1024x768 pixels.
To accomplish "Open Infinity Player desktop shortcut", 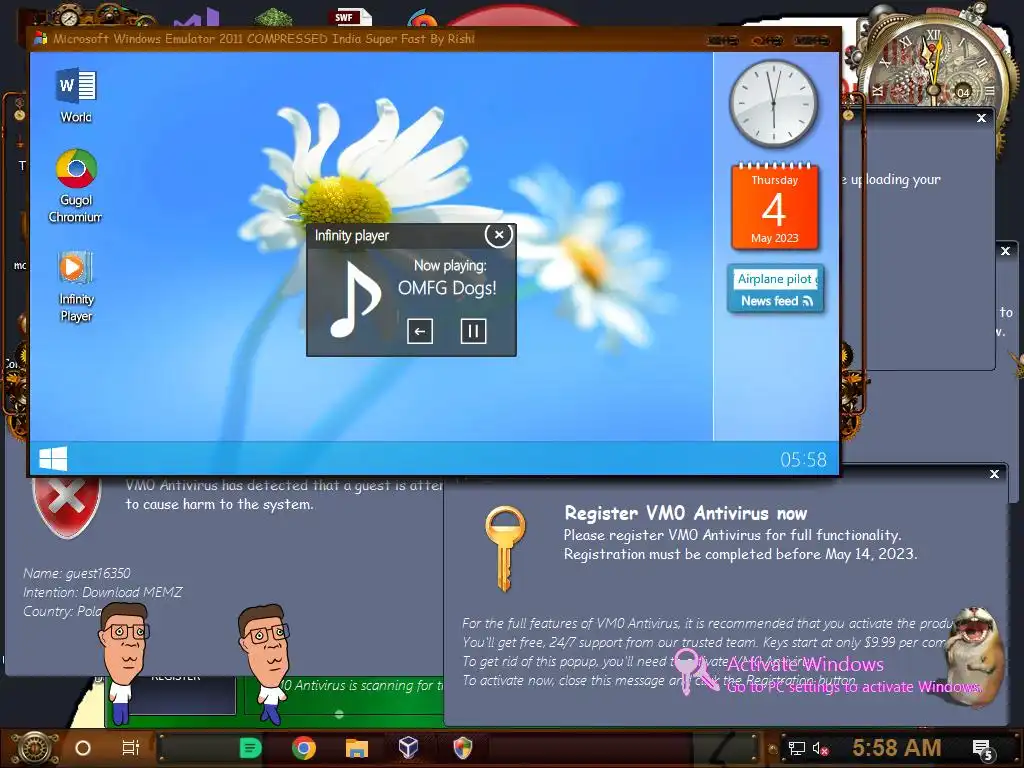I will 76,286.
